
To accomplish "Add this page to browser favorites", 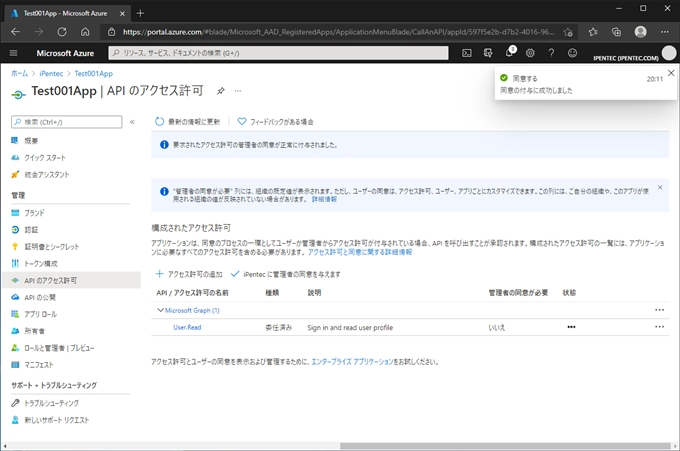I will [x=568, y=32].
